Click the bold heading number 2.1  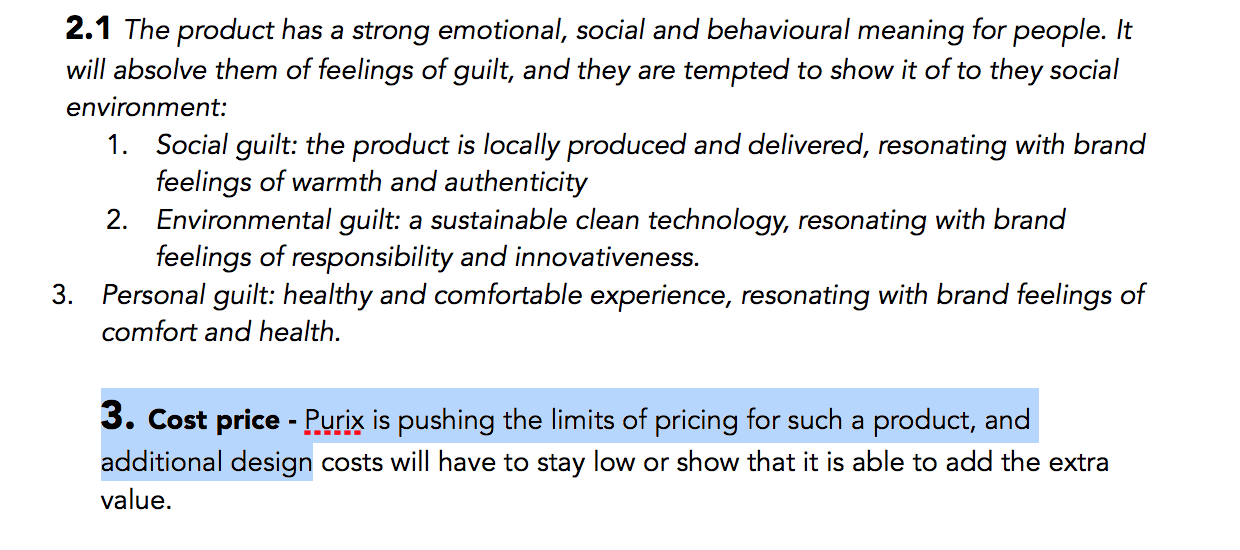click(90, 31)
